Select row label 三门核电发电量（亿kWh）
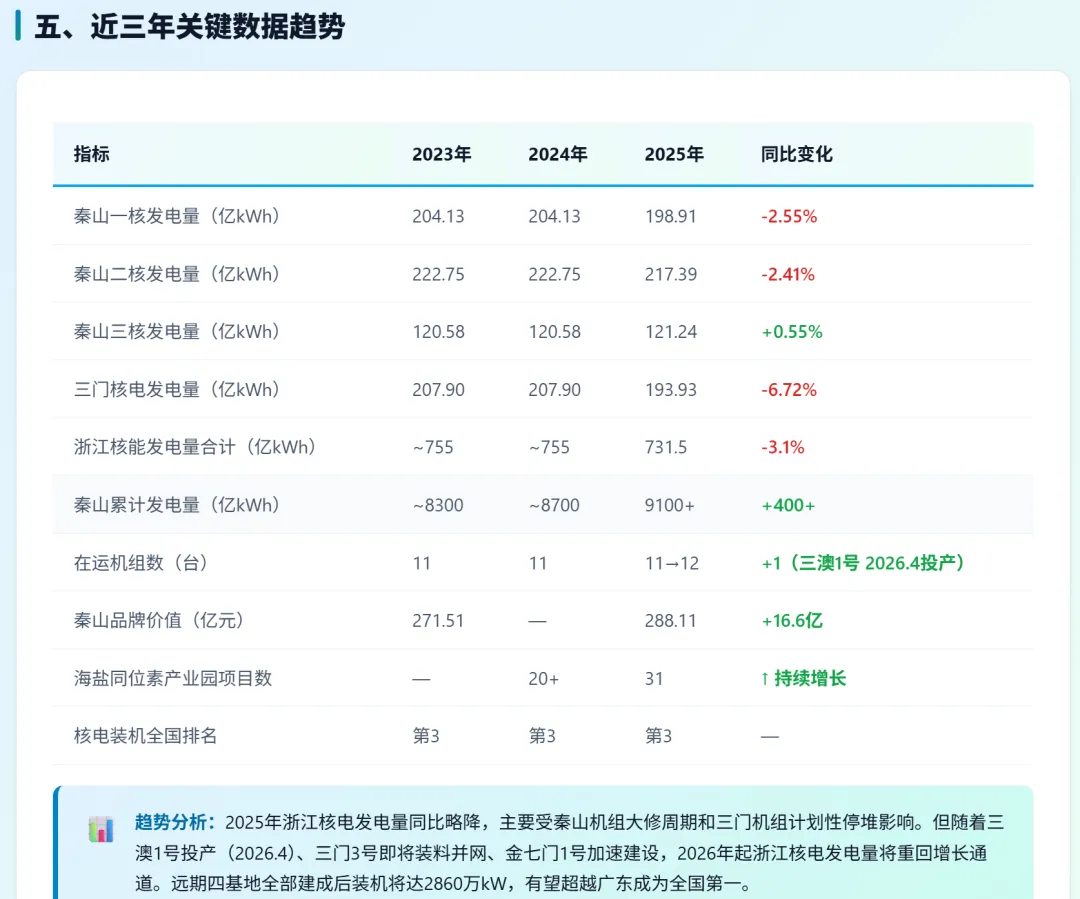Image resolution: width=1080 pixels, height=899 pixels. [x=177, y=390]
